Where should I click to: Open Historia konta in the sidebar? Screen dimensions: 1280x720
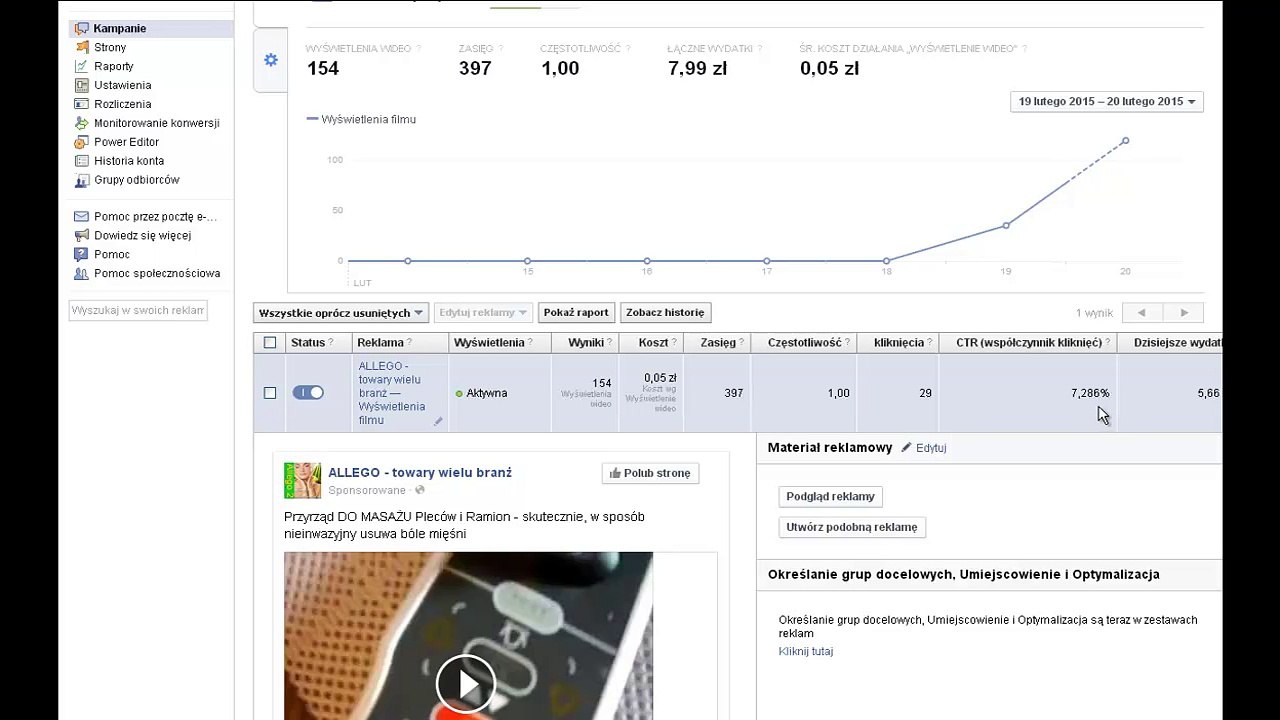tap(129, 161)
